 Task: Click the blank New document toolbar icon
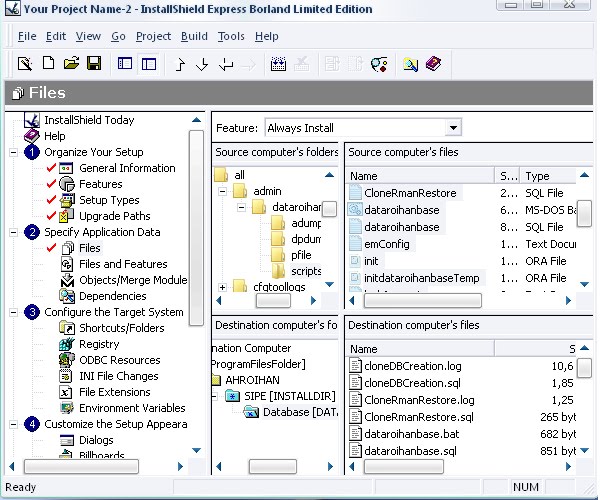pyautogui.click(x=48, y=63)
